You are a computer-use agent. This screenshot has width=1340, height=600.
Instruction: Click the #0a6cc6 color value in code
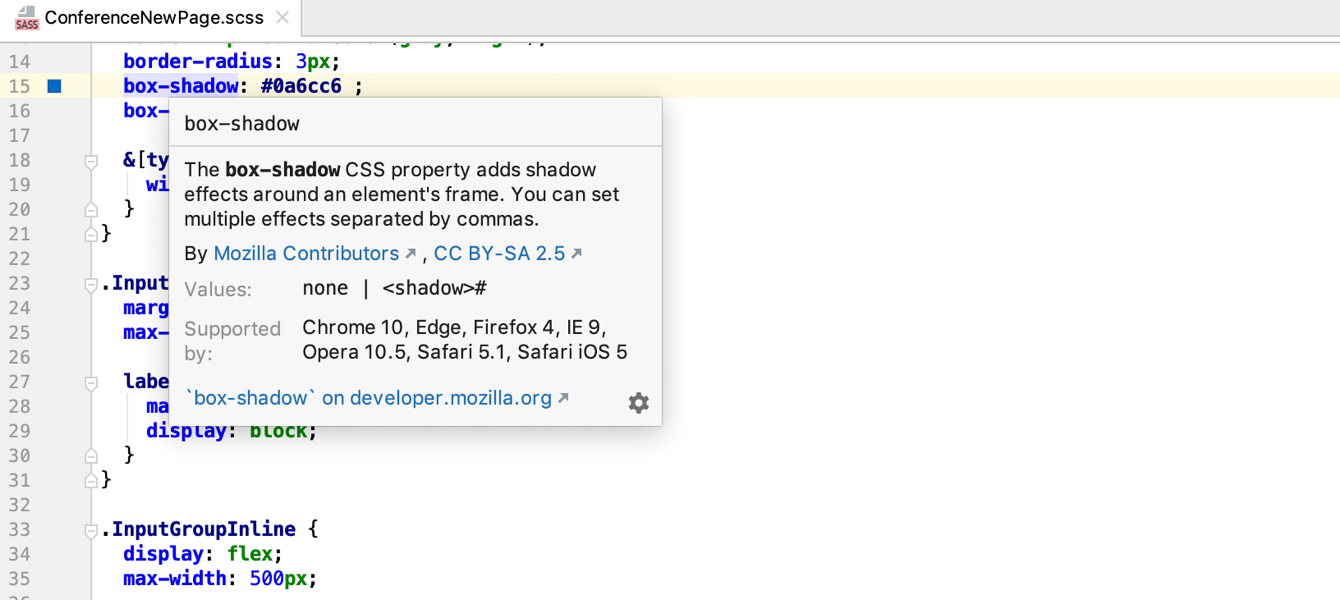301,86
